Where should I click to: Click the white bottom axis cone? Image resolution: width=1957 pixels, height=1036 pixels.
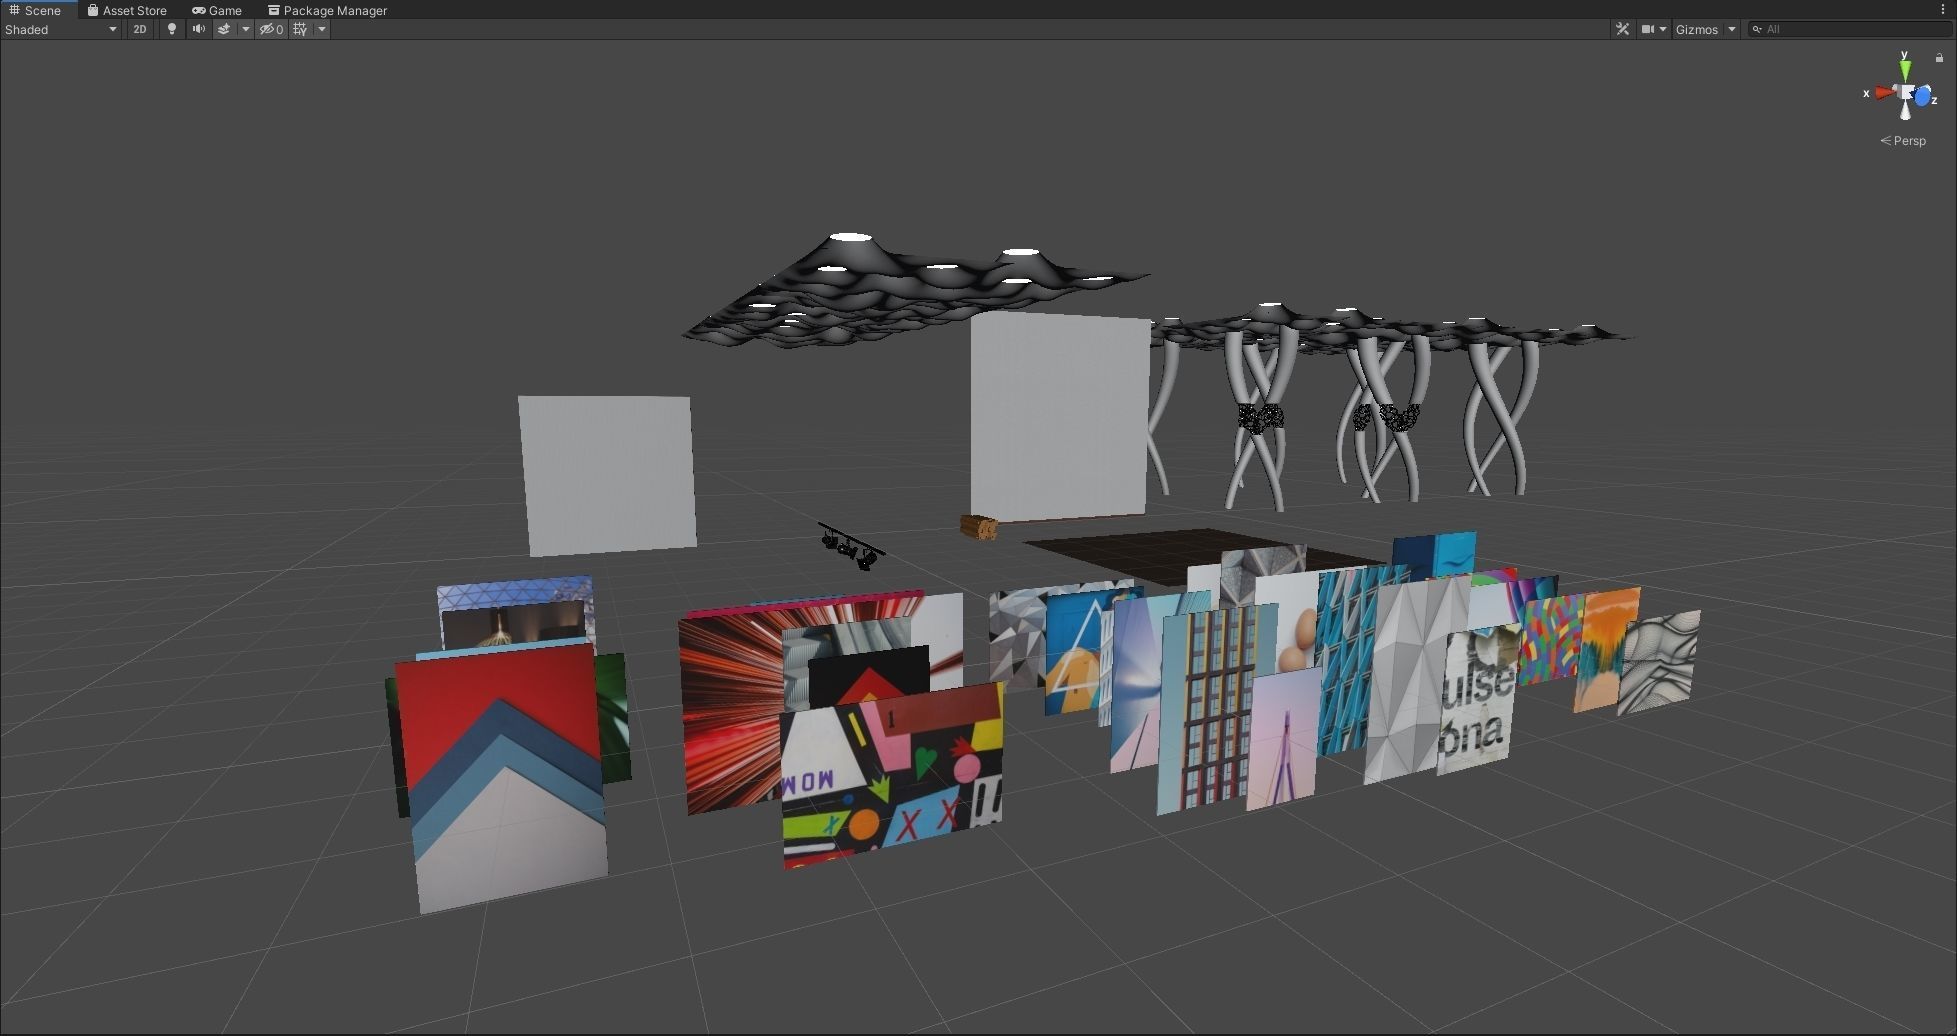click(1906, 112)
